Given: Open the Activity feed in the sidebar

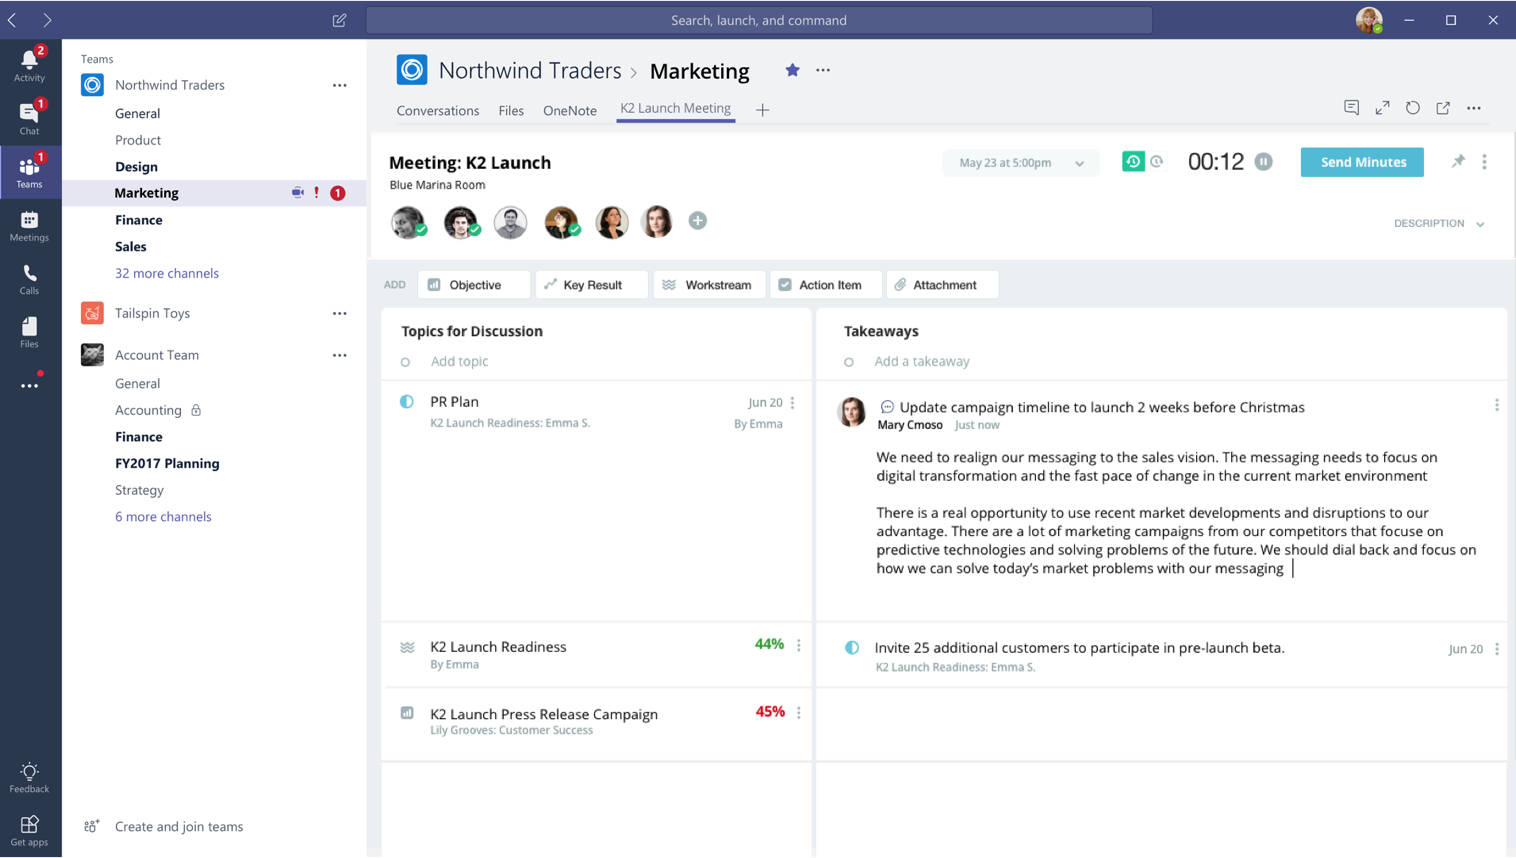Looking at the screenshot, I should point(30,63).
